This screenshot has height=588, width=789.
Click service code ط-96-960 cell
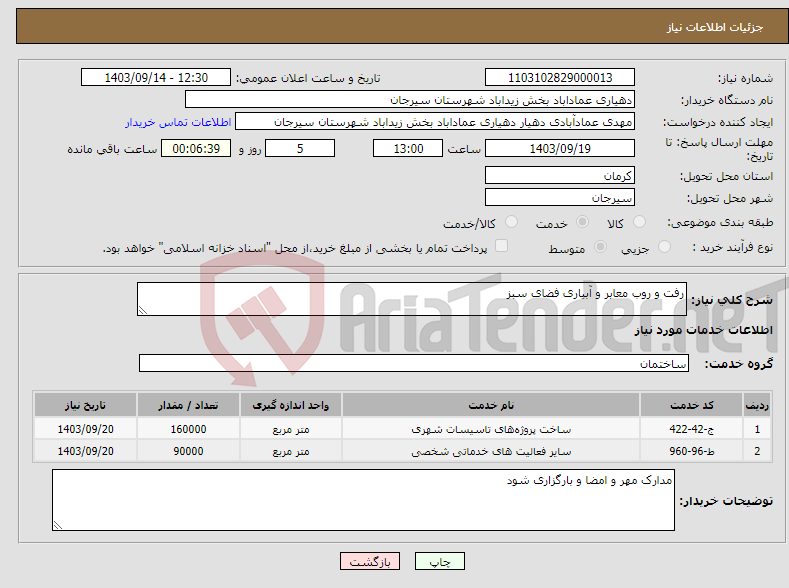click(x=692, y=451)
